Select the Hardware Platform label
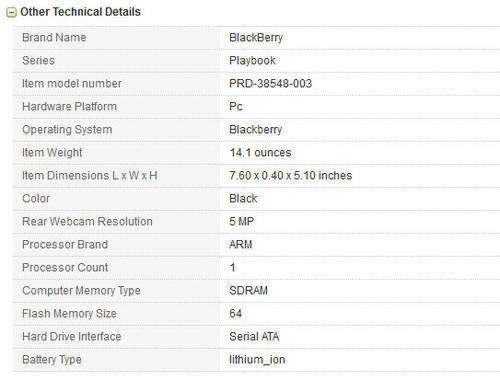 tap(69, 106)
